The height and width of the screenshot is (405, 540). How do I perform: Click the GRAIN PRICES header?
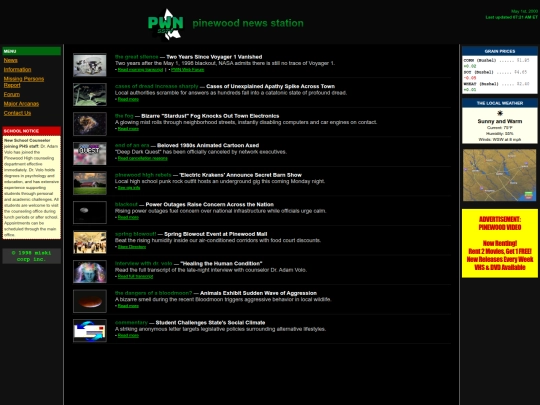coord(500,51)
